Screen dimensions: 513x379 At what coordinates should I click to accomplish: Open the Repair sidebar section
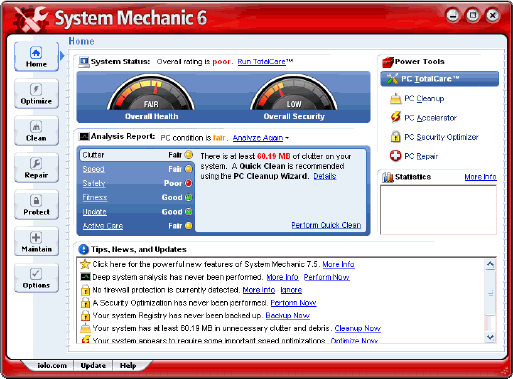click(36, 168)
